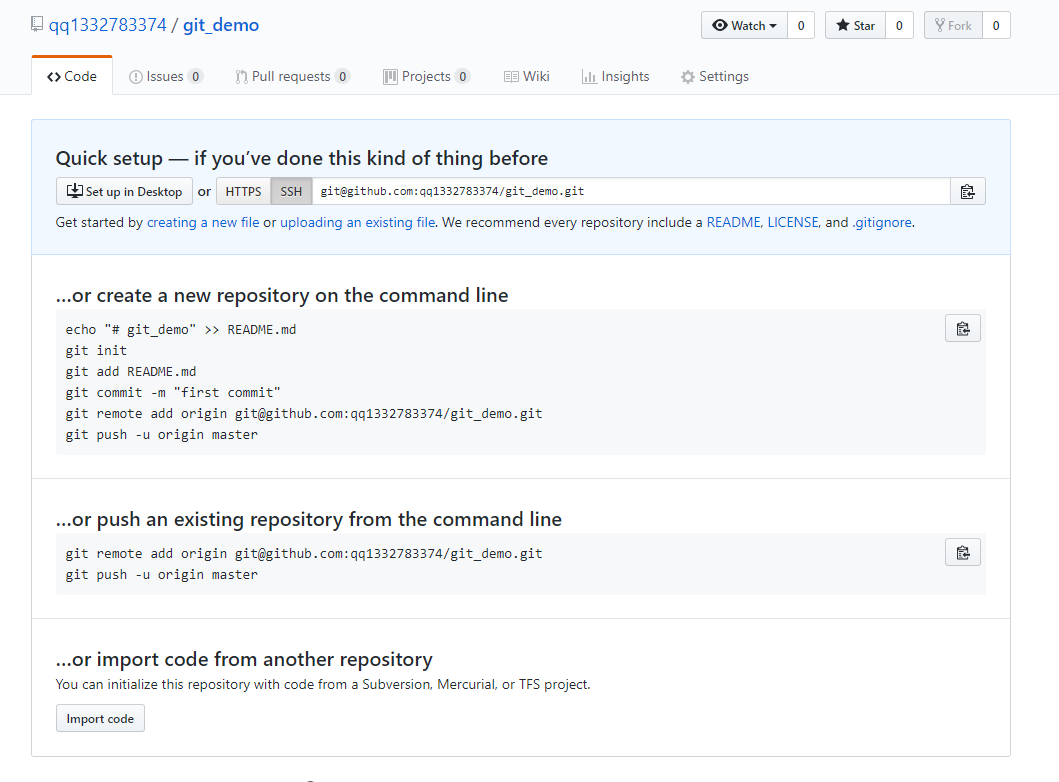Open the 'uploading an existing file' link
Screen dimensions: 1059x782
pyautogui.click(x=357, y=223)
